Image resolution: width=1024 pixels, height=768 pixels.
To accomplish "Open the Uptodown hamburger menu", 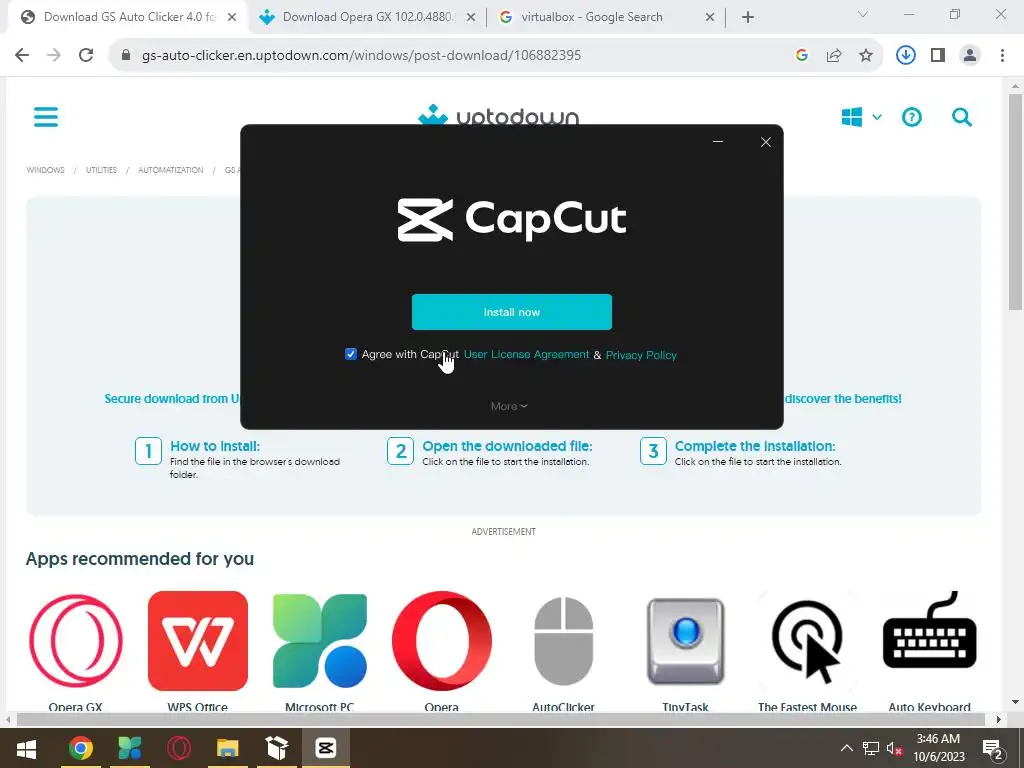I will pyautogui.click(x=46, y=117).
